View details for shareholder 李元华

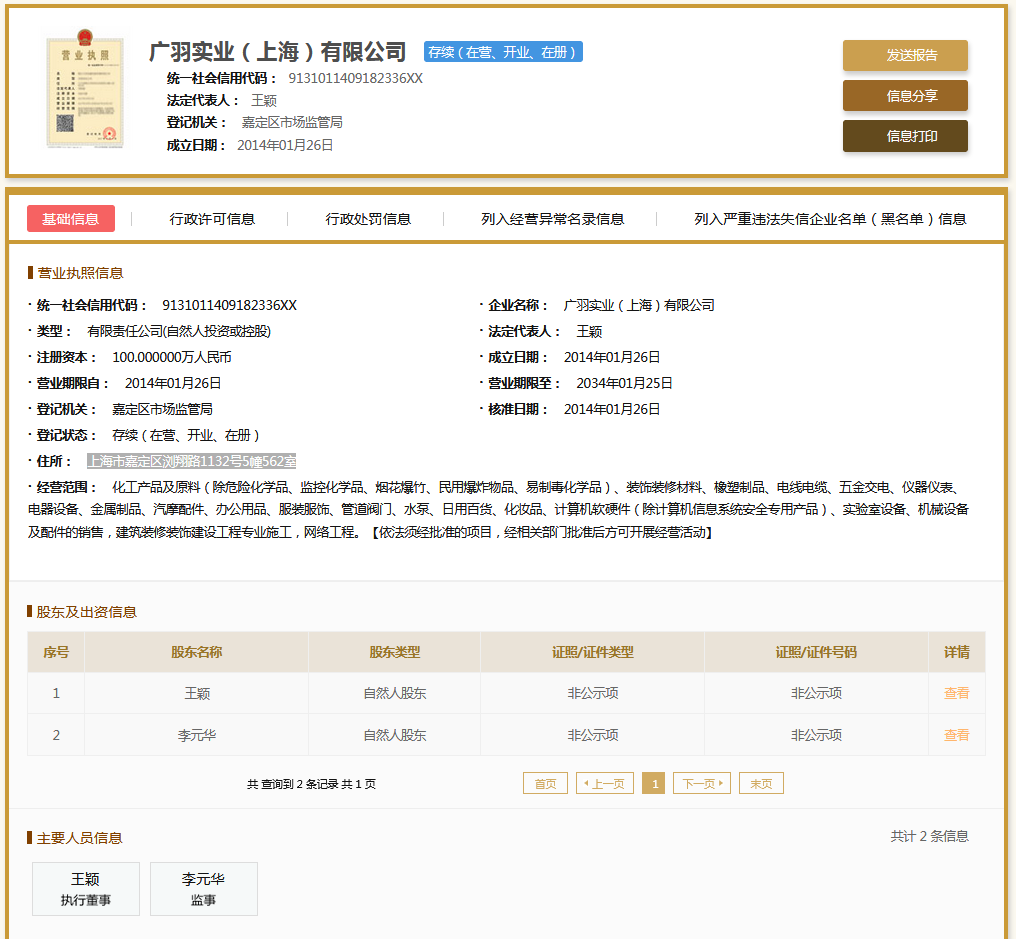coord(956,735)
